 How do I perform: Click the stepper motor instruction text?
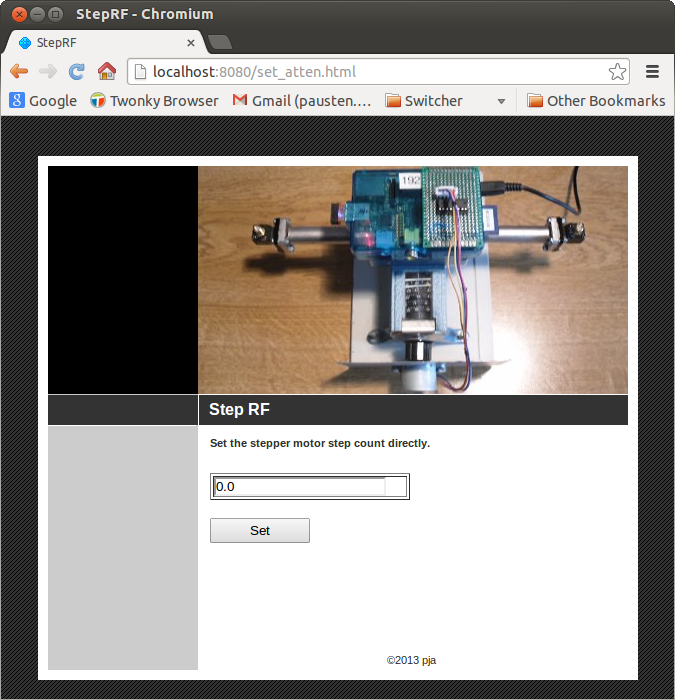pos(320,443)
